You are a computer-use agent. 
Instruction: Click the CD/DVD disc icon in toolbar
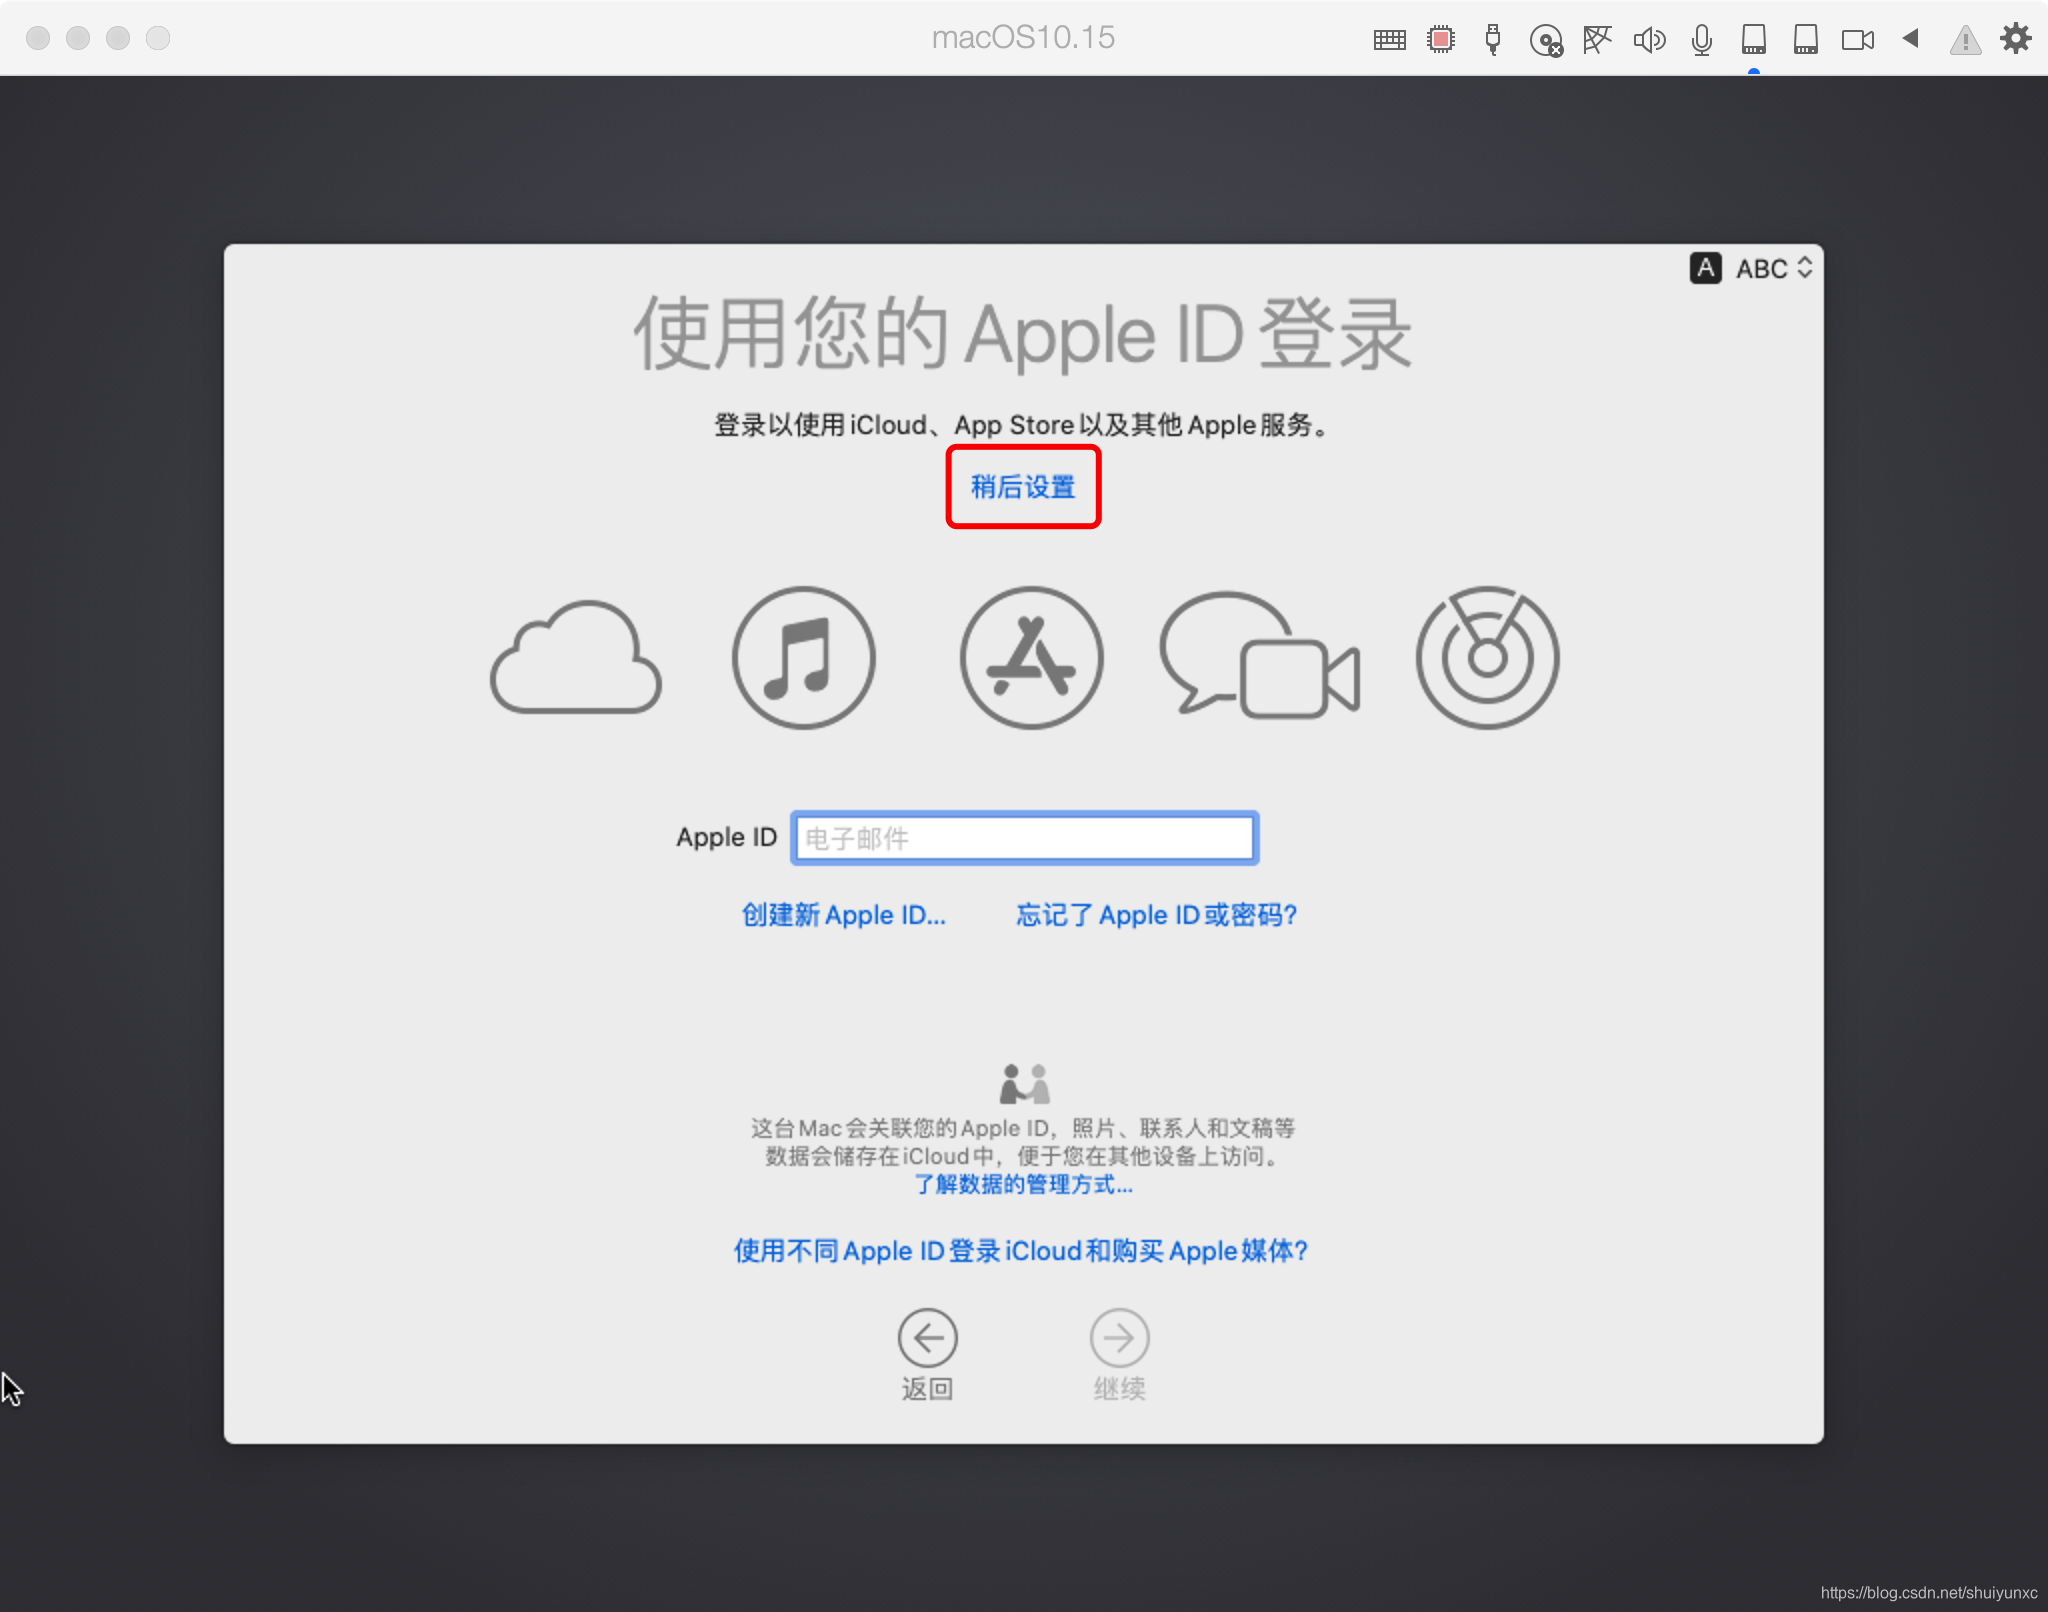1545,41
